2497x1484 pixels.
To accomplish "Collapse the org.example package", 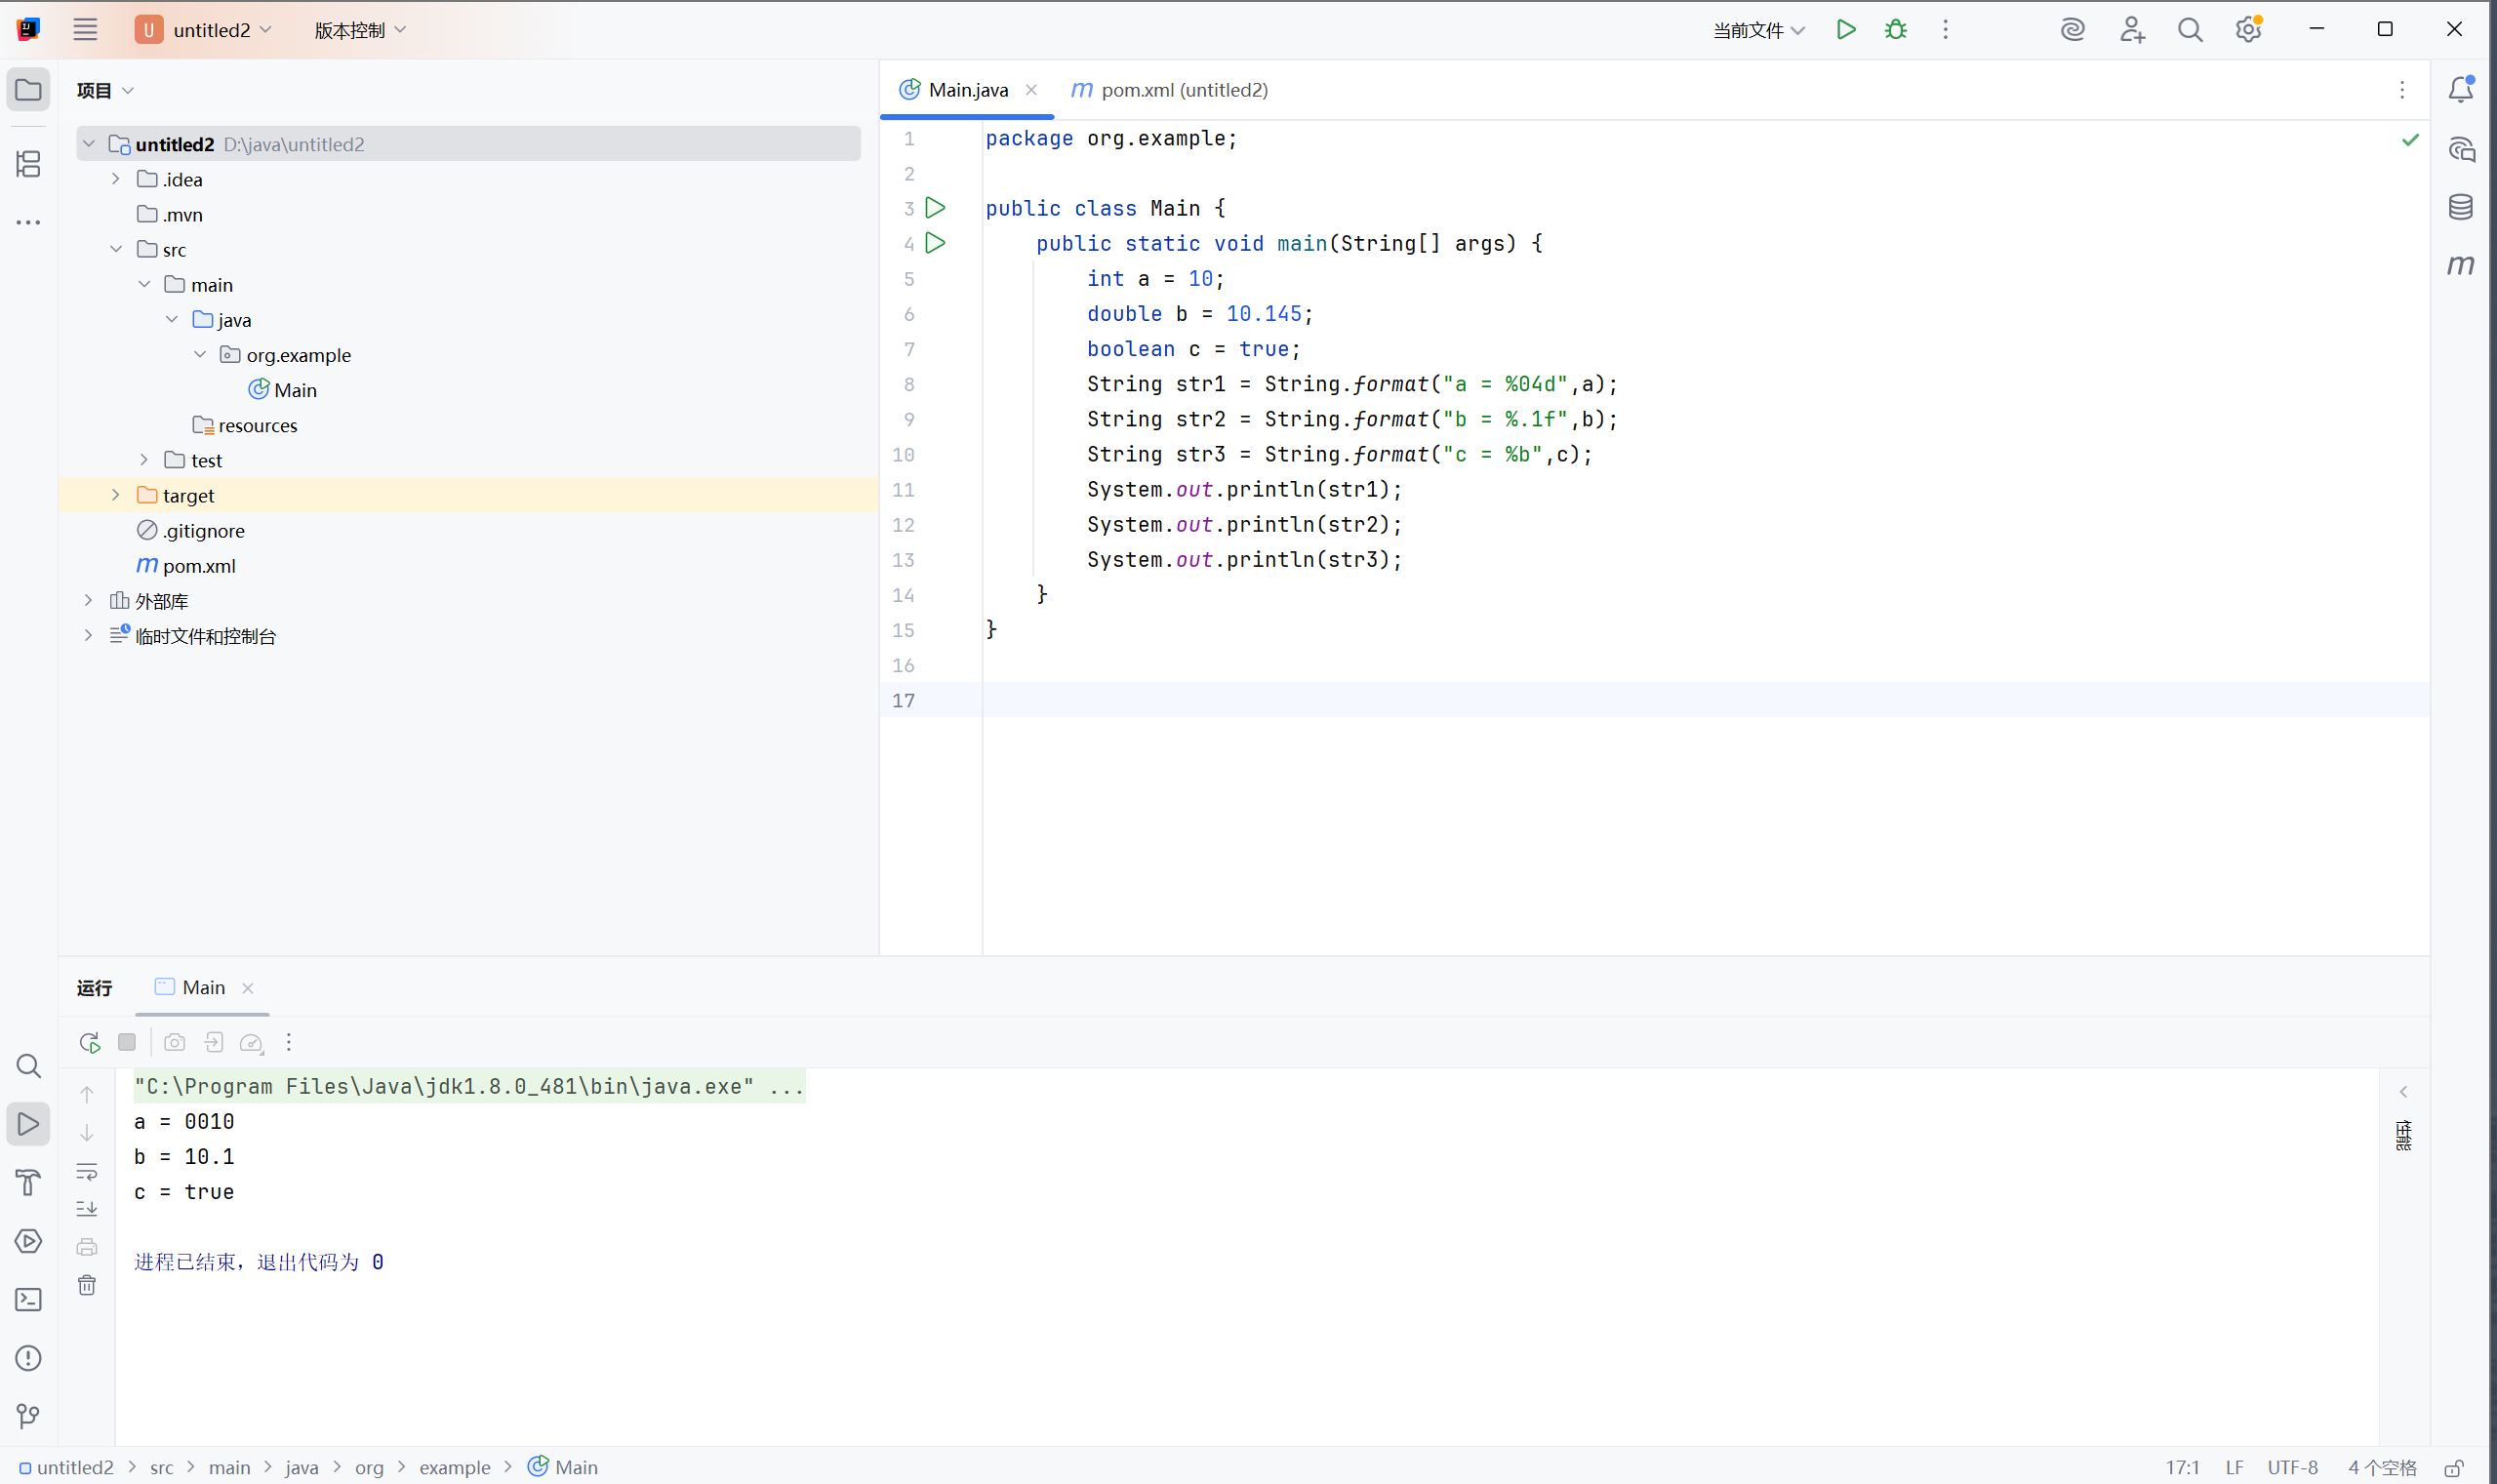I will 200,355.
